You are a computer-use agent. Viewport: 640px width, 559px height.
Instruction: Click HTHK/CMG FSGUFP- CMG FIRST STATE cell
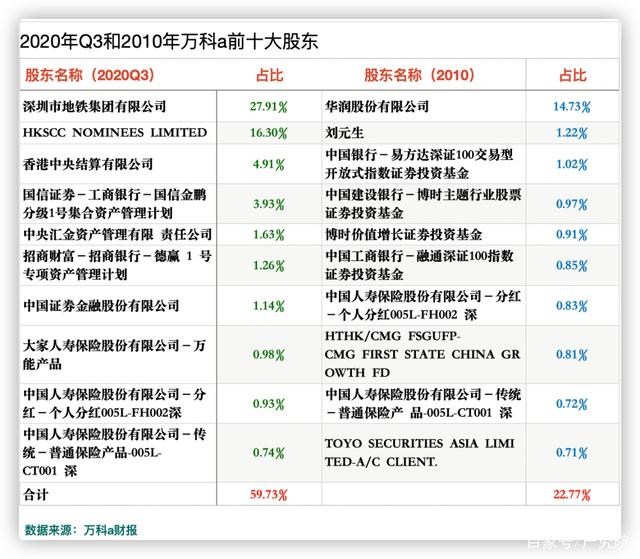click(x=422, y=354)
